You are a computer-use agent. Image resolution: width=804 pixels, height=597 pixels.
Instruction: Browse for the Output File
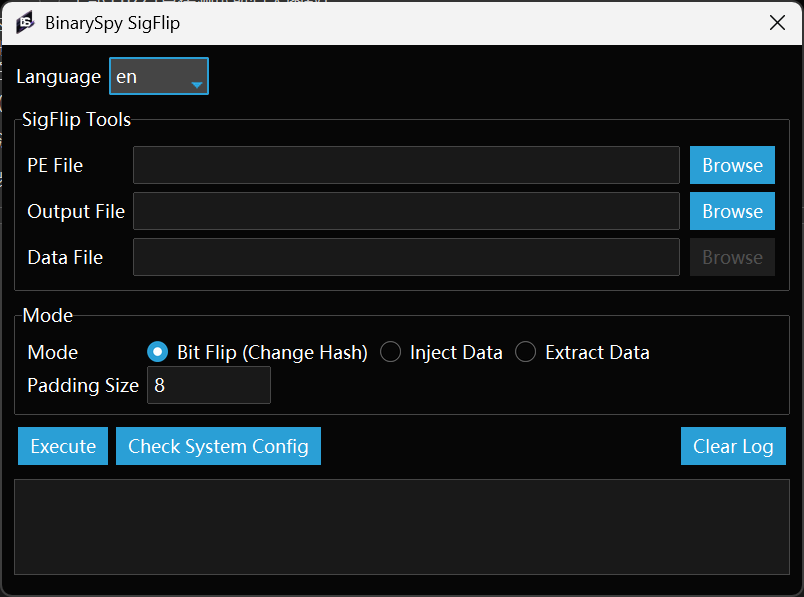(x=732, y=211)
